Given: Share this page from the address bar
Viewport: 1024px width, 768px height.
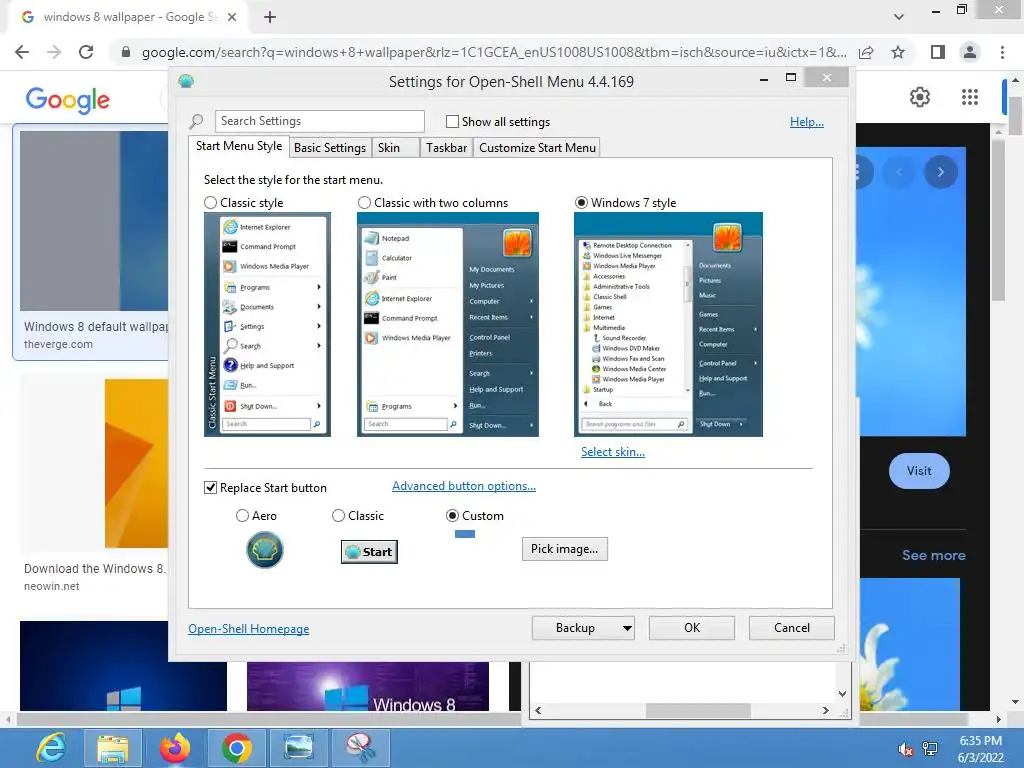Looking at the screenshot, I should (866, 52).
